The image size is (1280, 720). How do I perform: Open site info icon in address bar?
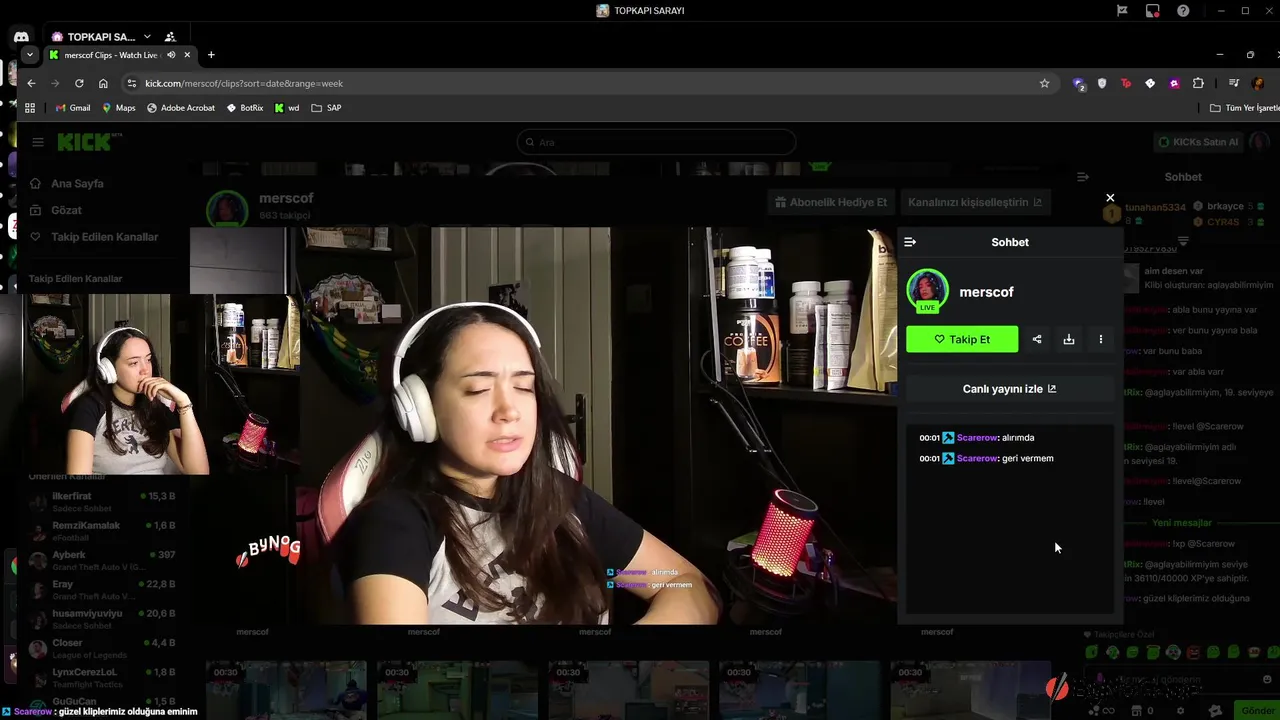tap(131, 83)
